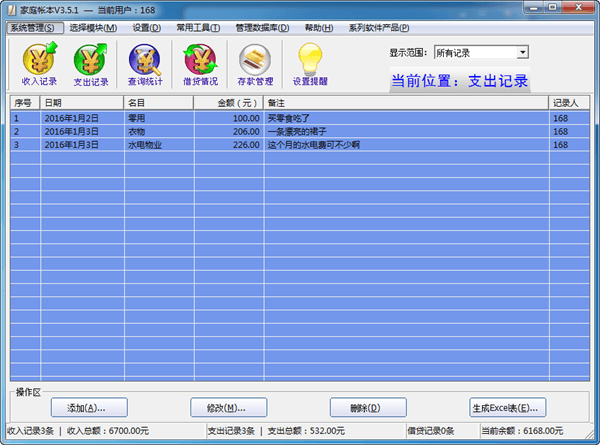Select the 一条漂亮的裙子 note cell
This screenshot has height=445, width=600.
coord(406,132)
